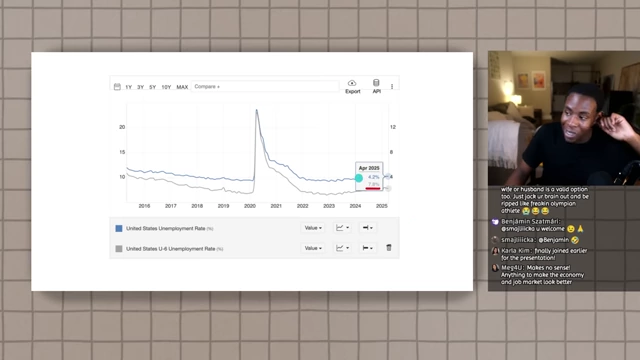
Task: Click gray swatch for U-6 Unemployment series
Action: click(119, 249)
